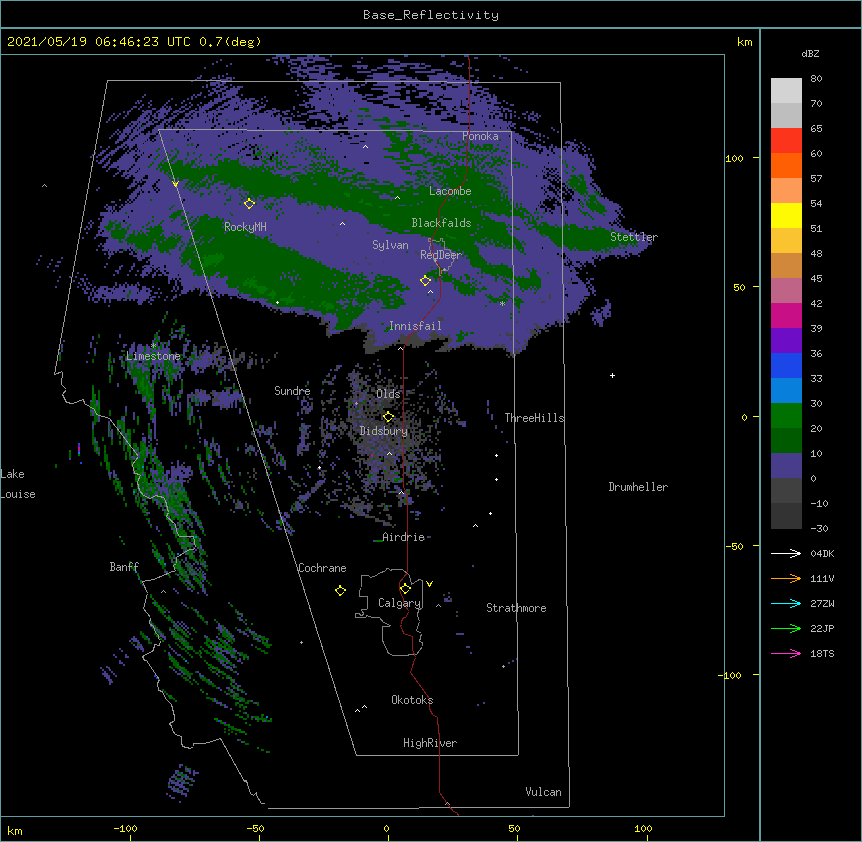Click the yellow V marker east of Calgary
The width and height of the screenshot is (862, 842).
[x=429, y=584]
